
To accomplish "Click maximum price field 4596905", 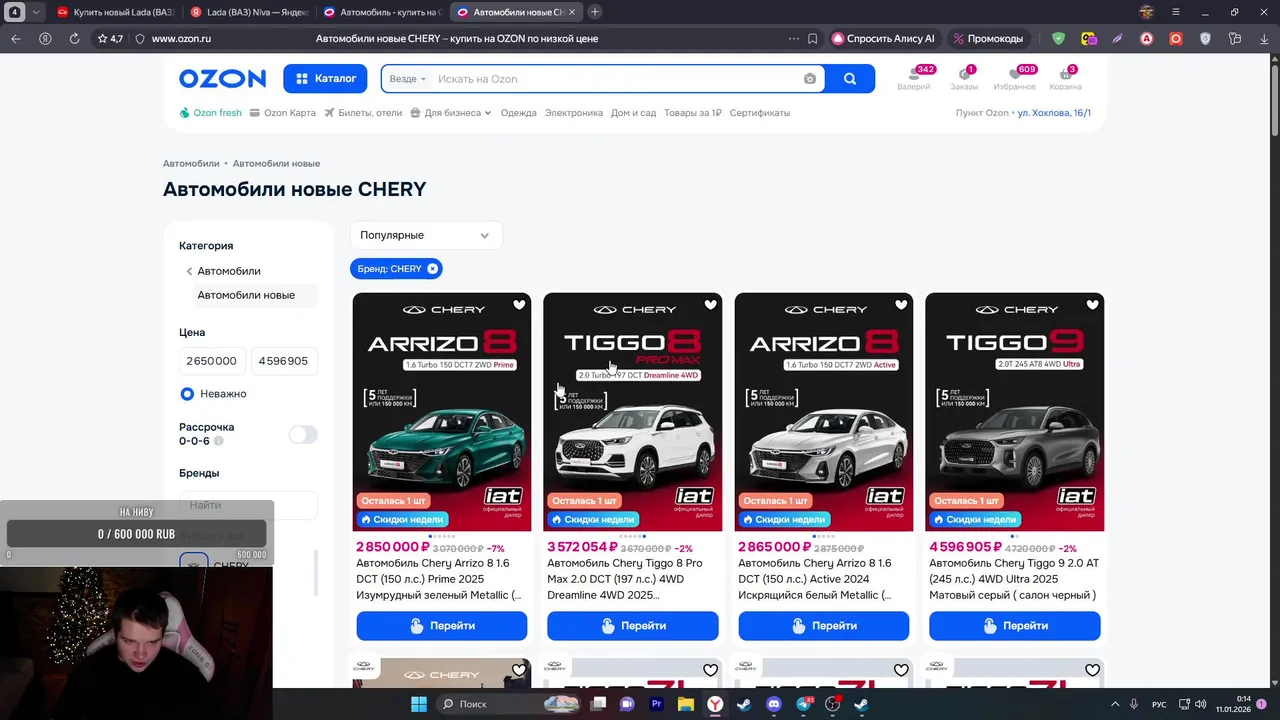I will pos(284,361).
